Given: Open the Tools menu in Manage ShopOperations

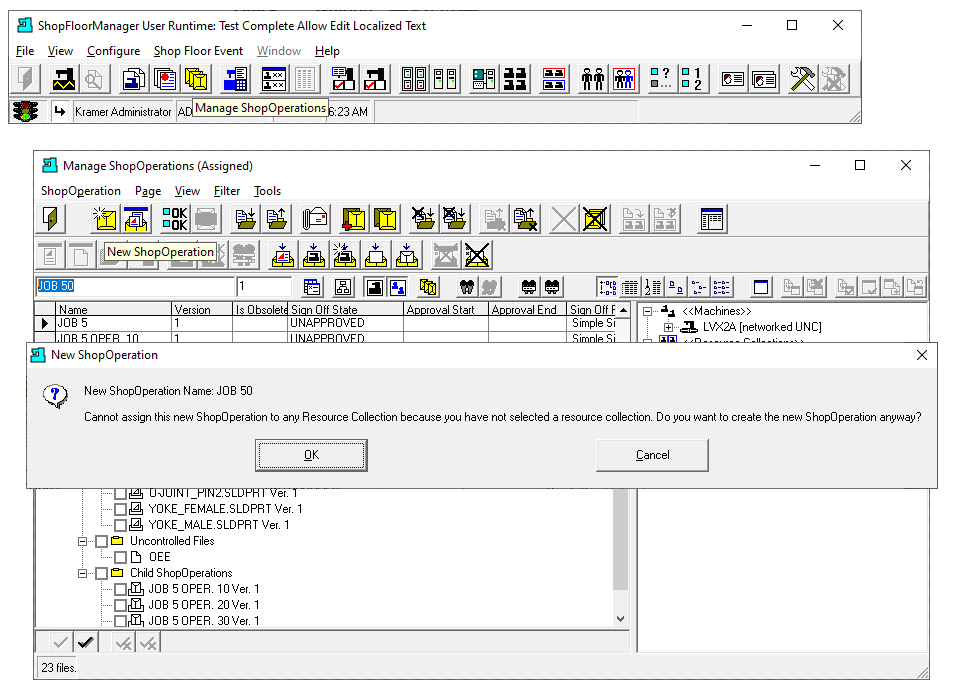Looking at the screenshot, I should tap(267, 191).
